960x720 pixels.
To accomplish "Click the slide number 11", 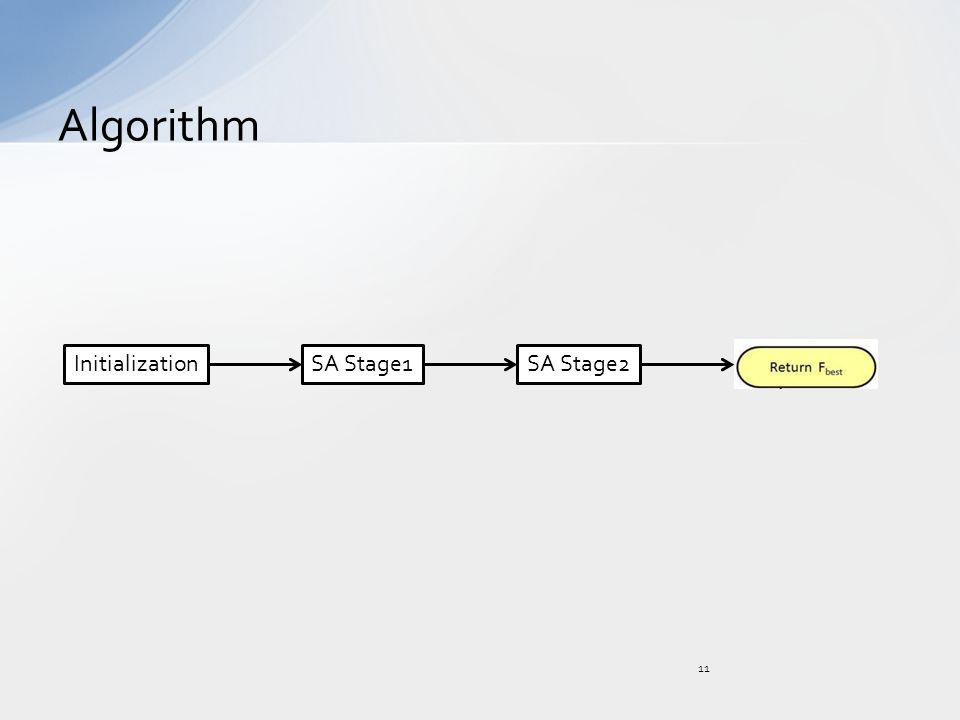I will 703,669.
